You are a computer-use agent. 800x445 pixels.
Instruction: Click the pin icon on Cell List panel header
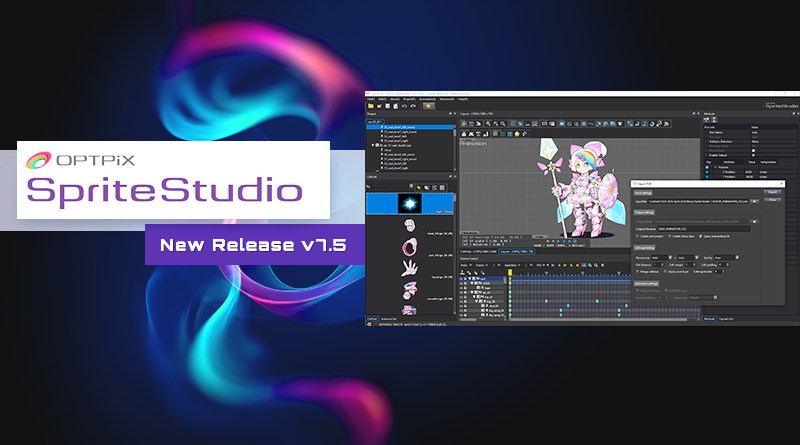(x=451, y=177)
